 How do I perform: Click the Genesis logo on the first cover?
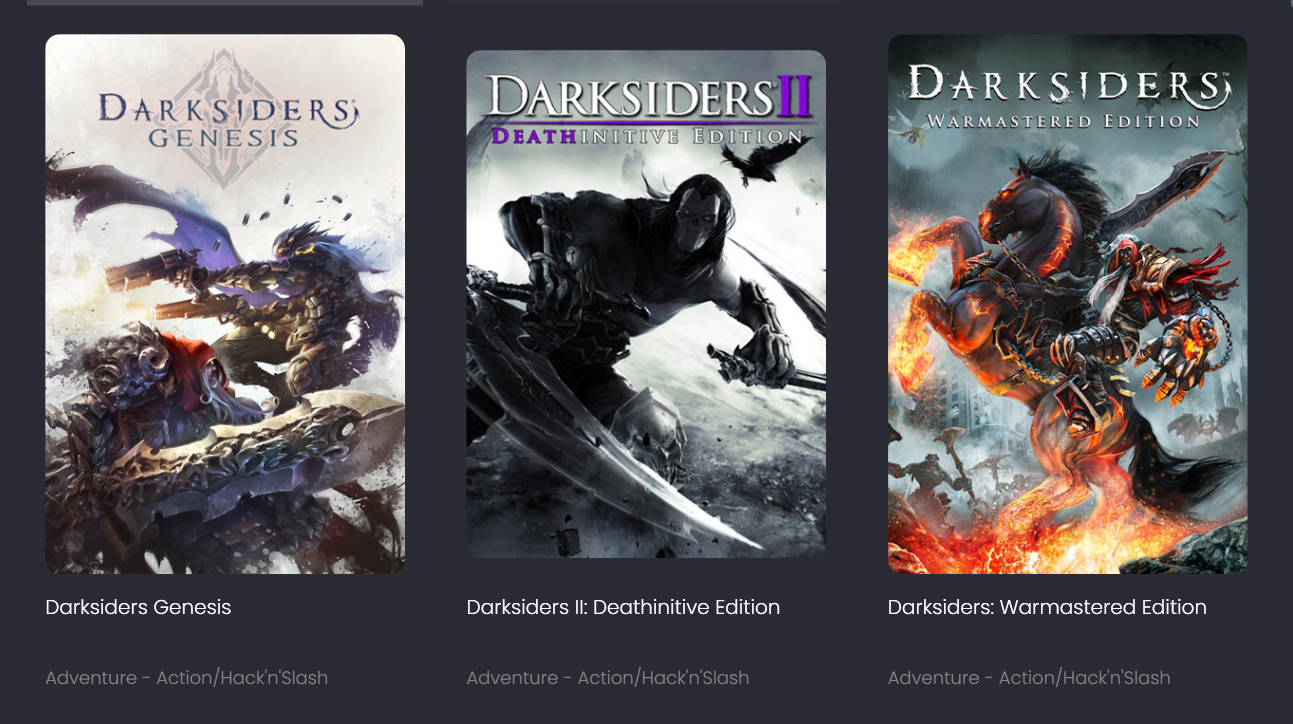[x=224, y=120]
